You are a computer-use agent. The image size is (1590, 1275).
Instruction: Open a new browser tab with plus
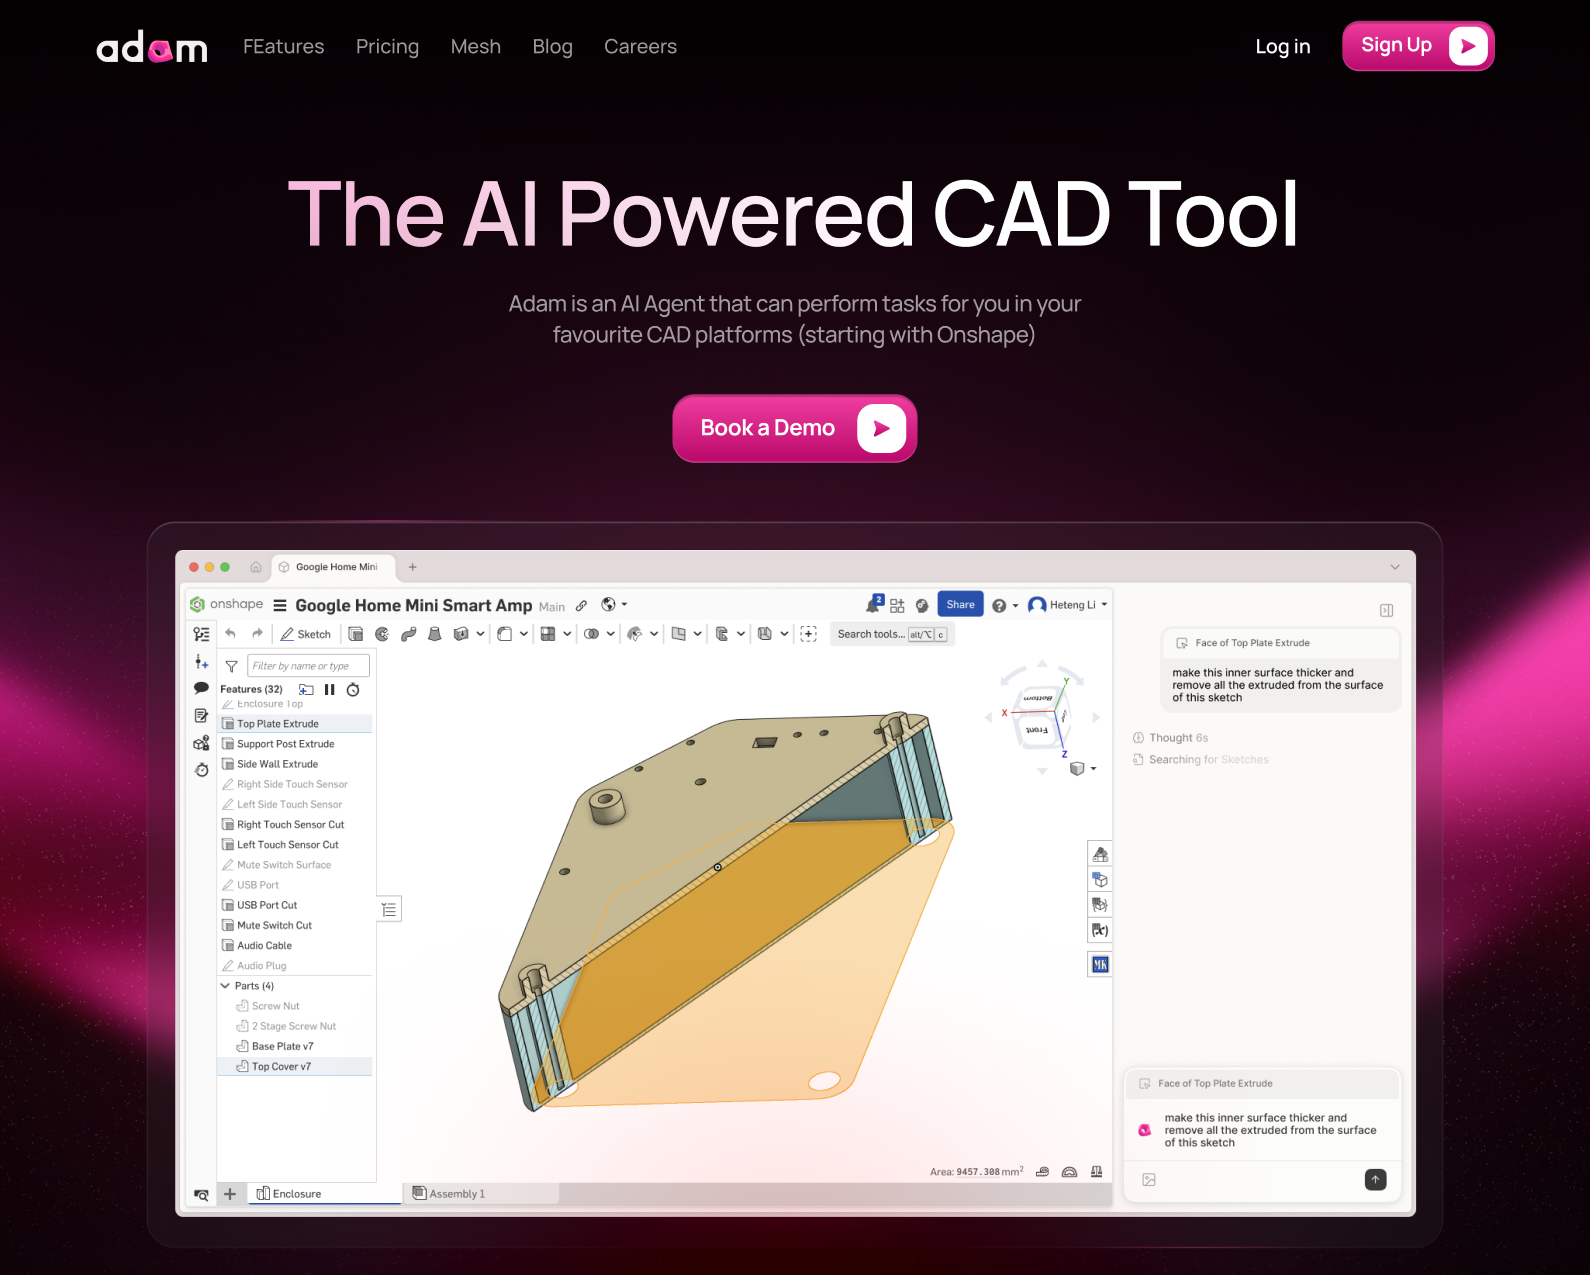point(412,567)
